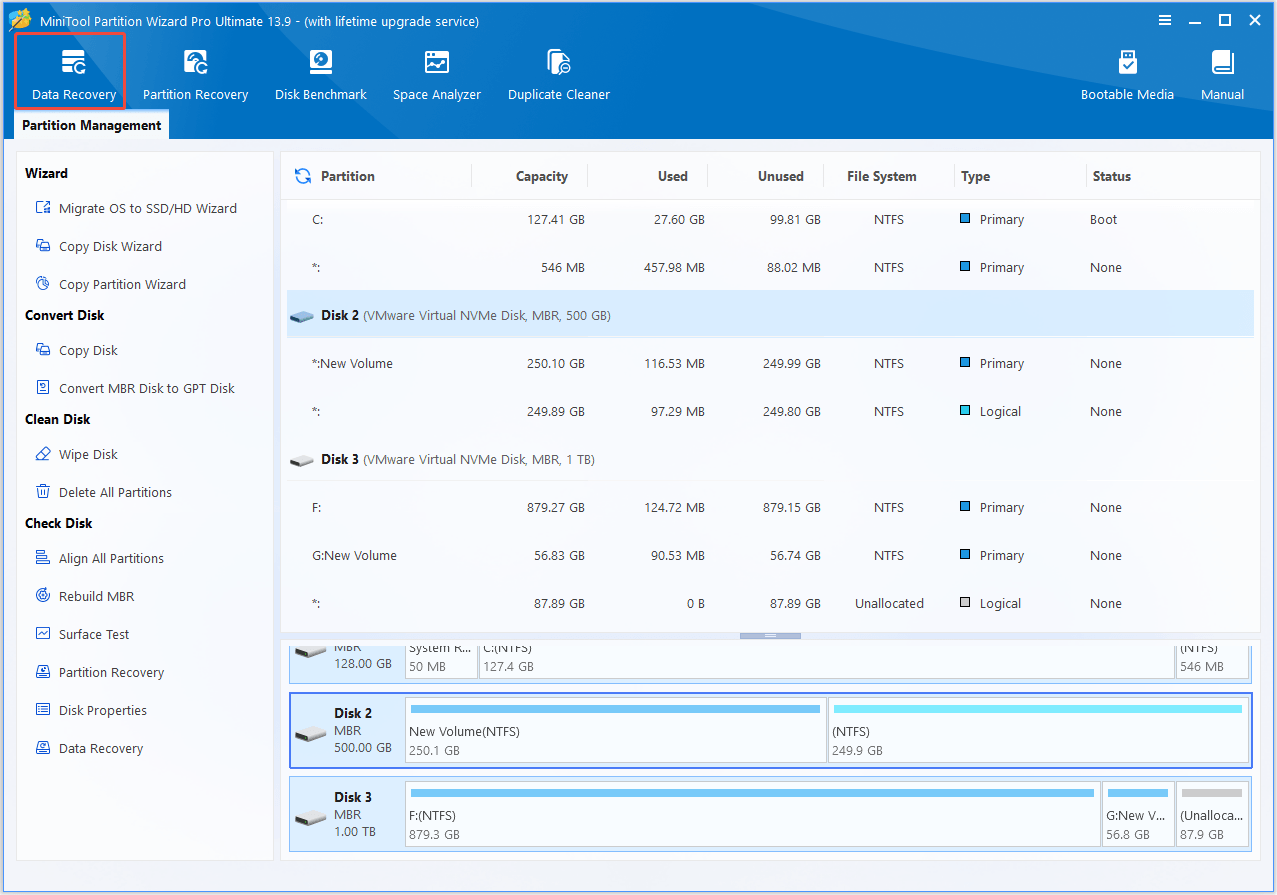The image size is (1277, 895).
Task: Launch Partition Recovery from top toolbar
Action: tap(195, 75)
